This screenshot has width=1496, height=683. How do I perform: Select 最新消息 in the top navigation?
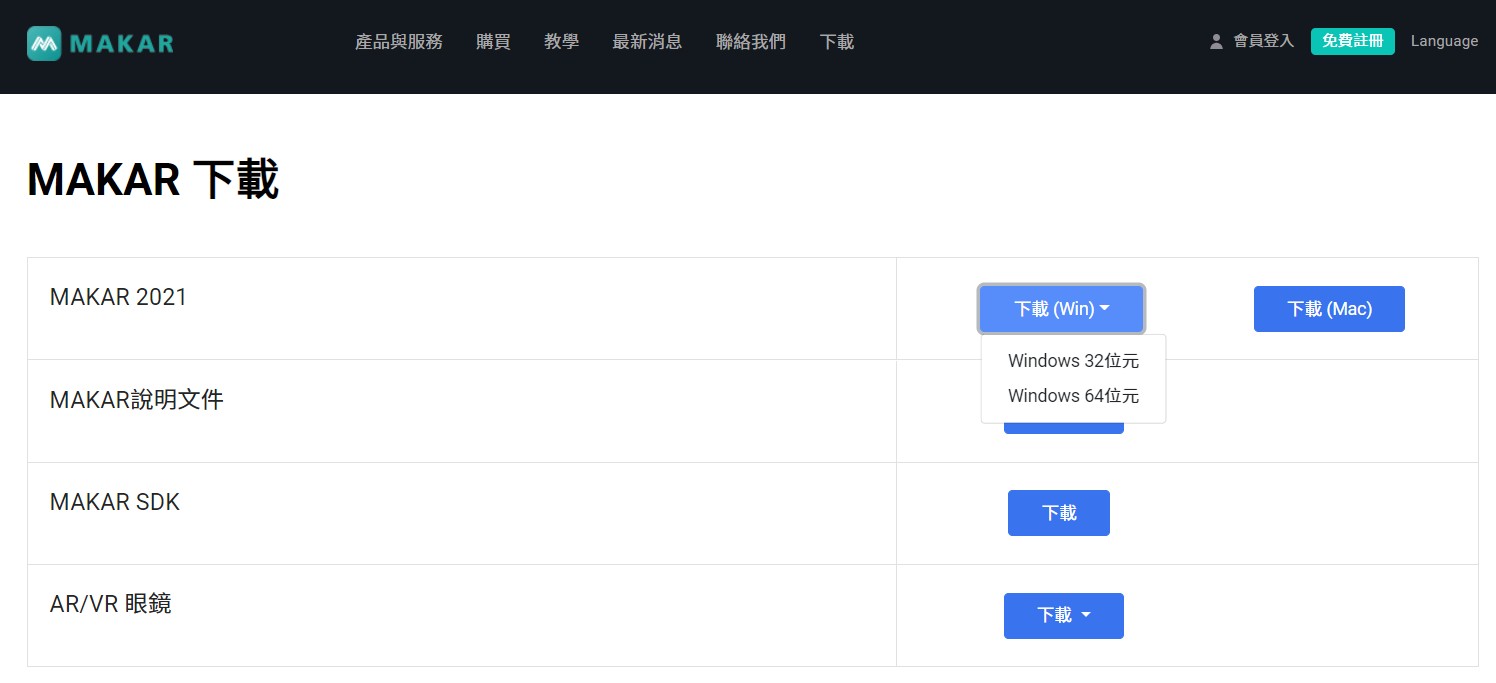pyautogui.click(x=646, y=42)
